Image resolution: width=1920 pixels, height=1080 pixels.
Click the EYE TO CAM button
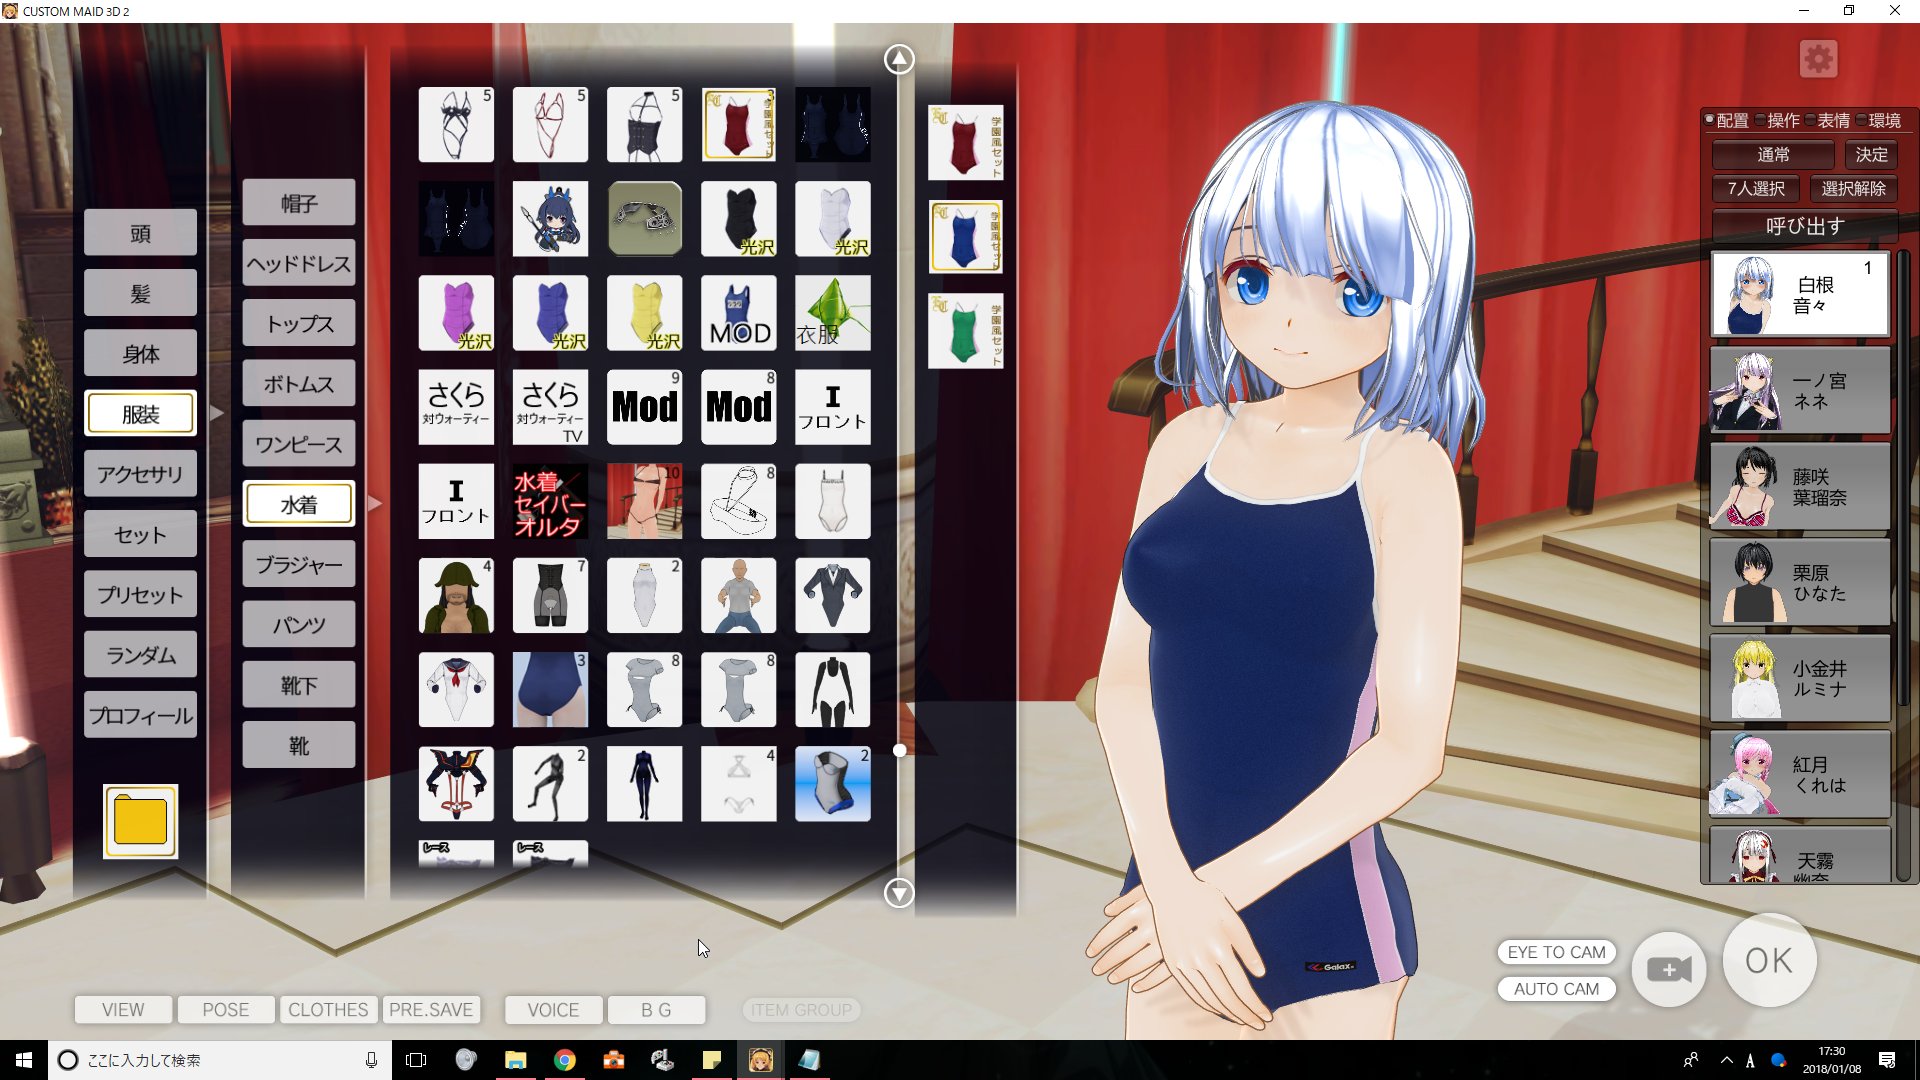coord(1556,952)
